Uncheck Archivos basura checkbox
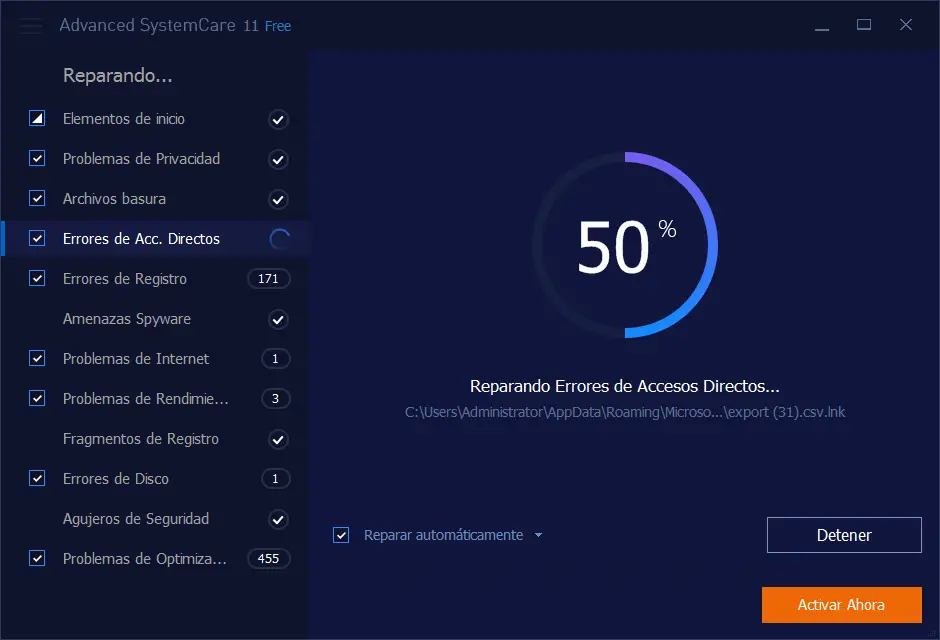The width and height of the screenshot is (940, 640). [37, 198]
